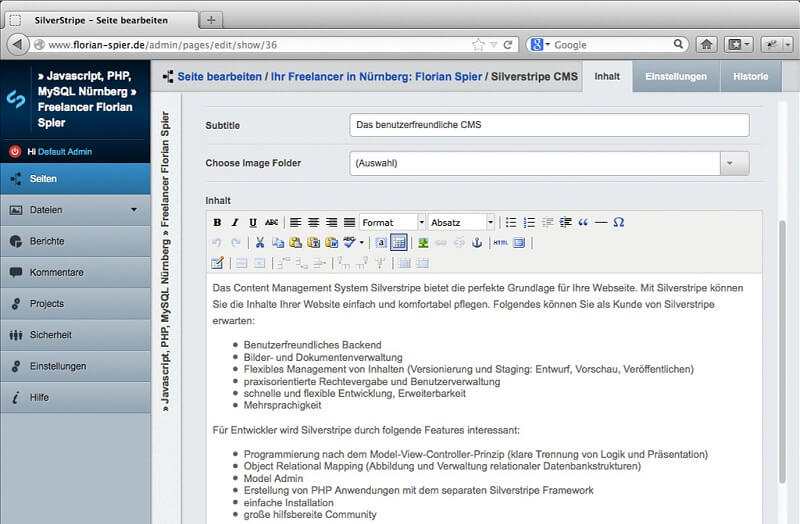Open Projects in the sidebar
This screenshot has width=800, height=524.
76,304
